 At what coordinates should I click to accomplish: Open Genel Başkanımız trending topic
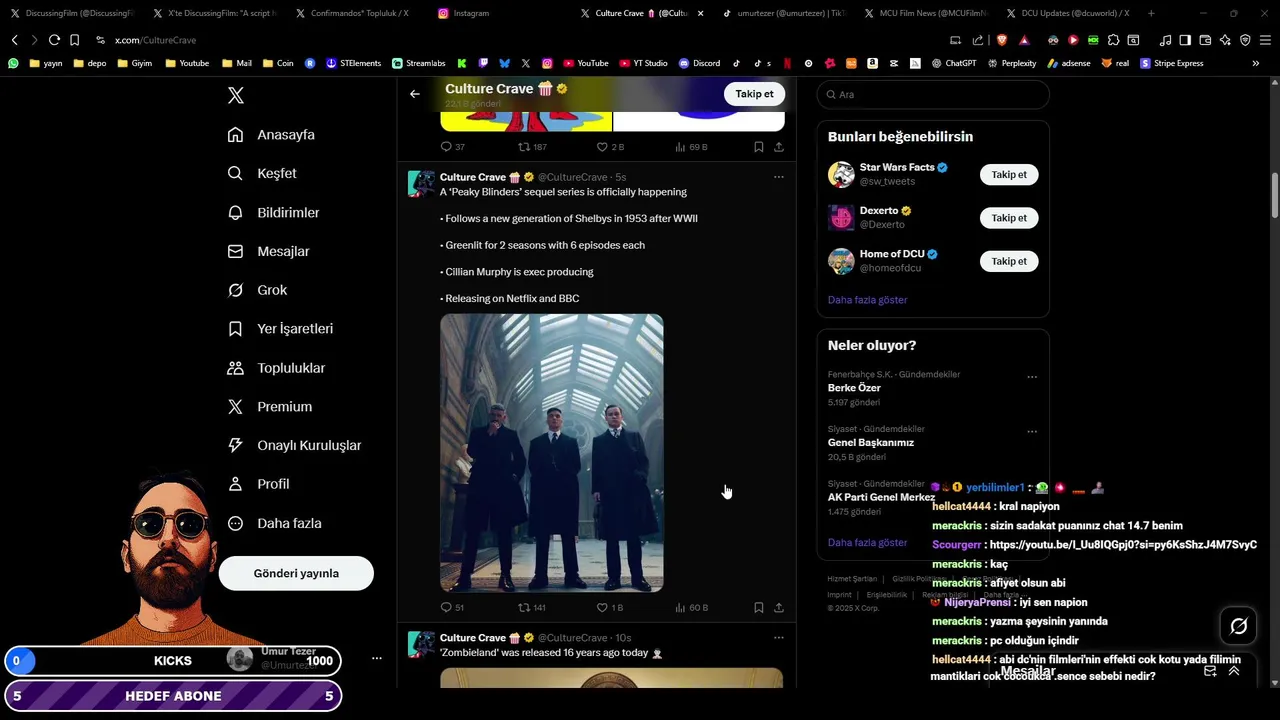coord(871,443)
